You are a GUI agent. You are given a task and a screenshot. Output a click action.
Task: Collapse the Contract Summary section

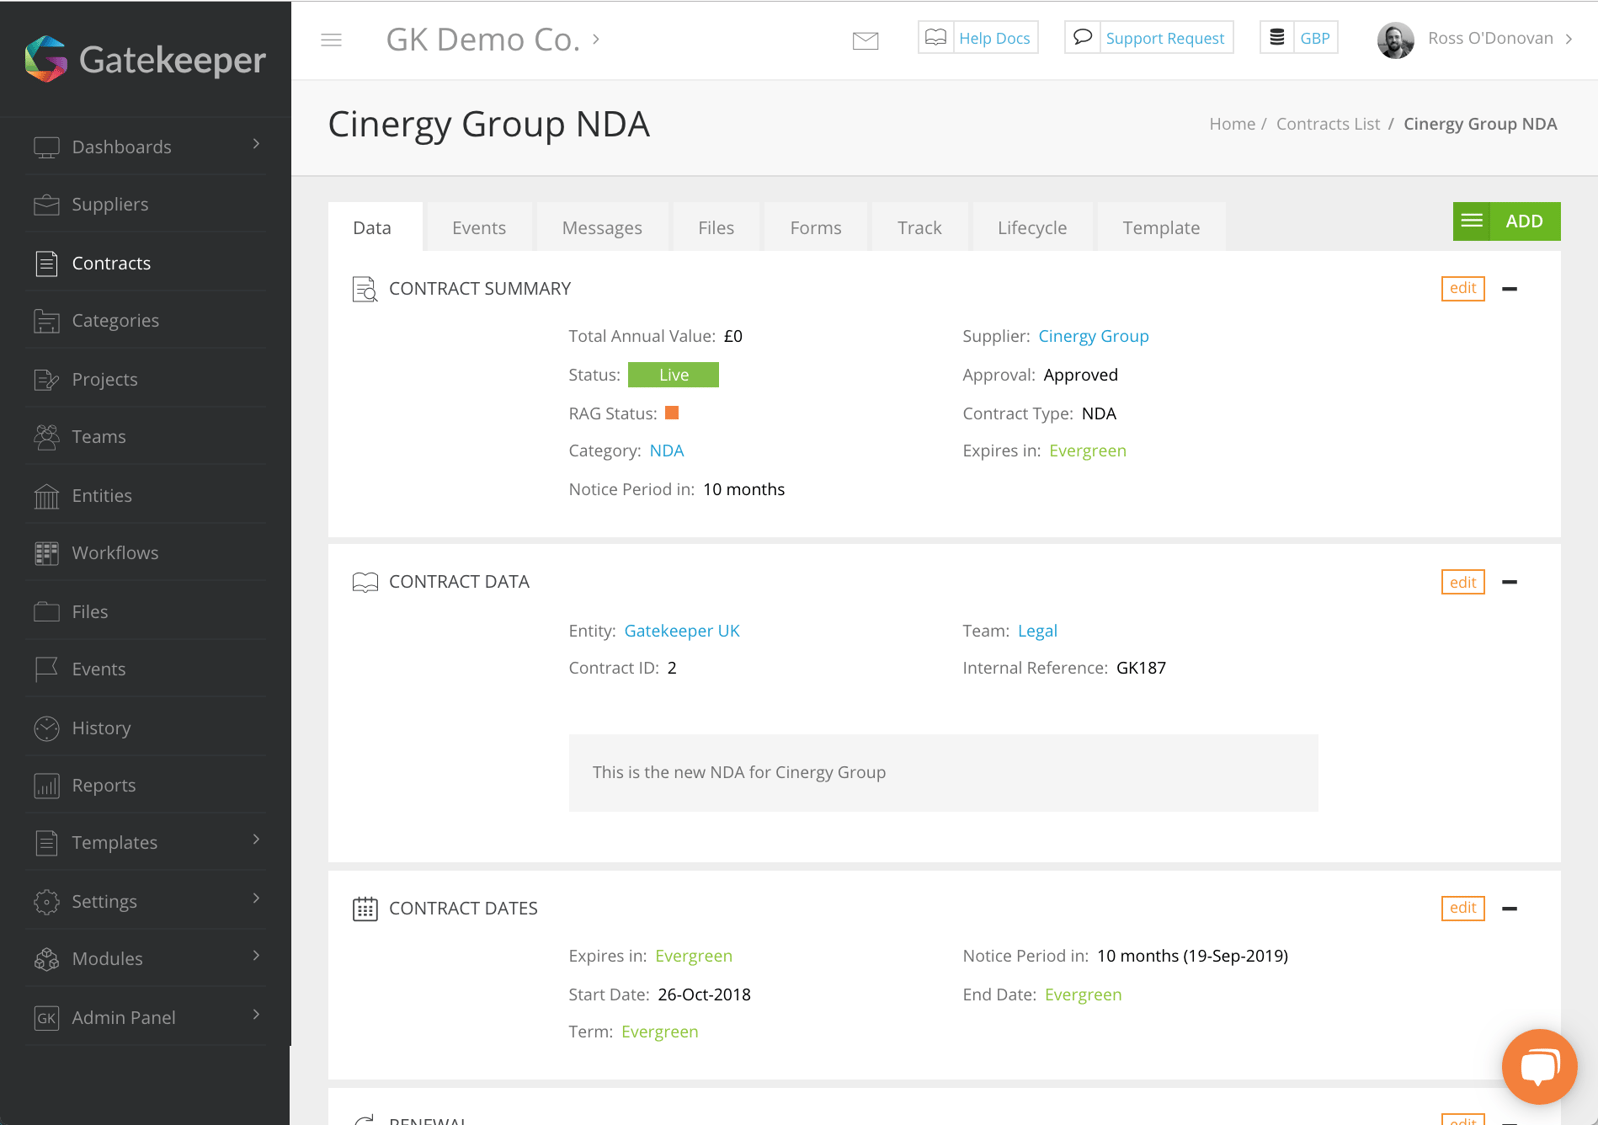tap(1509, 289)
